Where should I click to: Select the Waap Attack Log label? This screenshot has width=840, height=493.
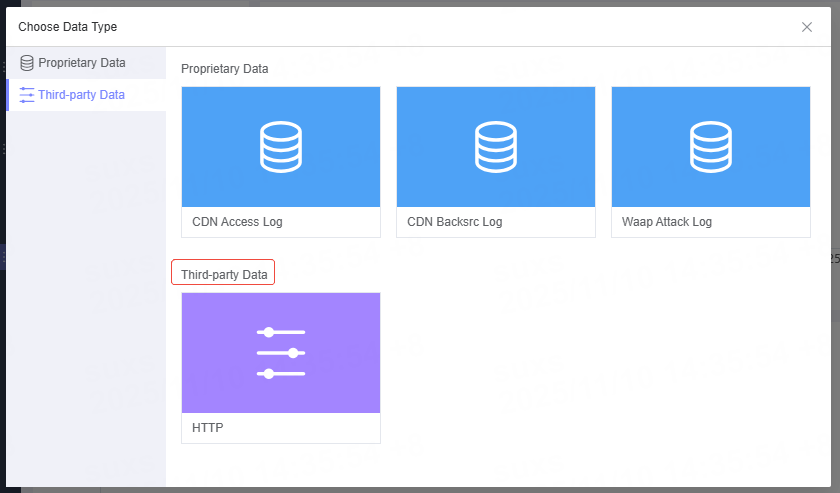pos(666,222)
